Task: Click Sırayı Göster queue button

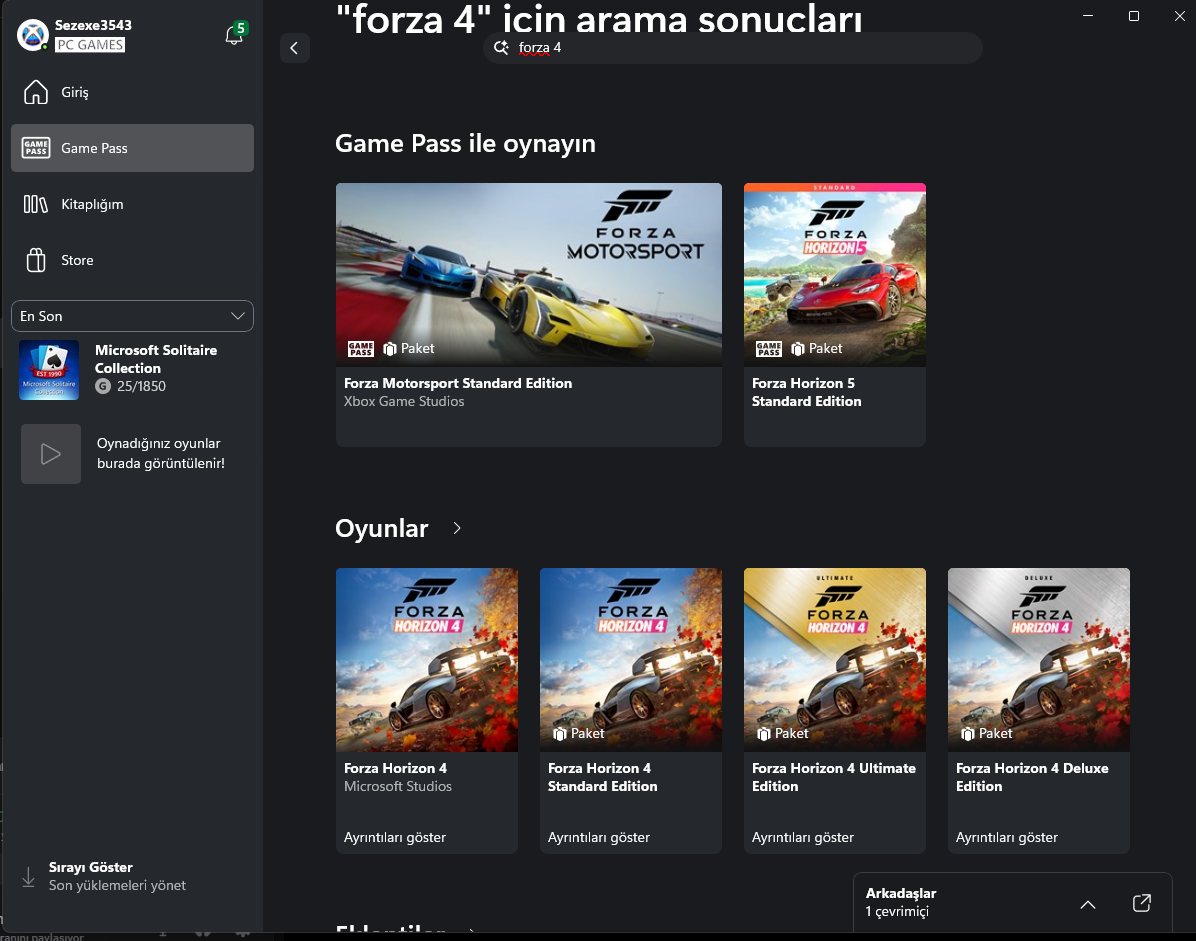Action: (x=117, y=876)
